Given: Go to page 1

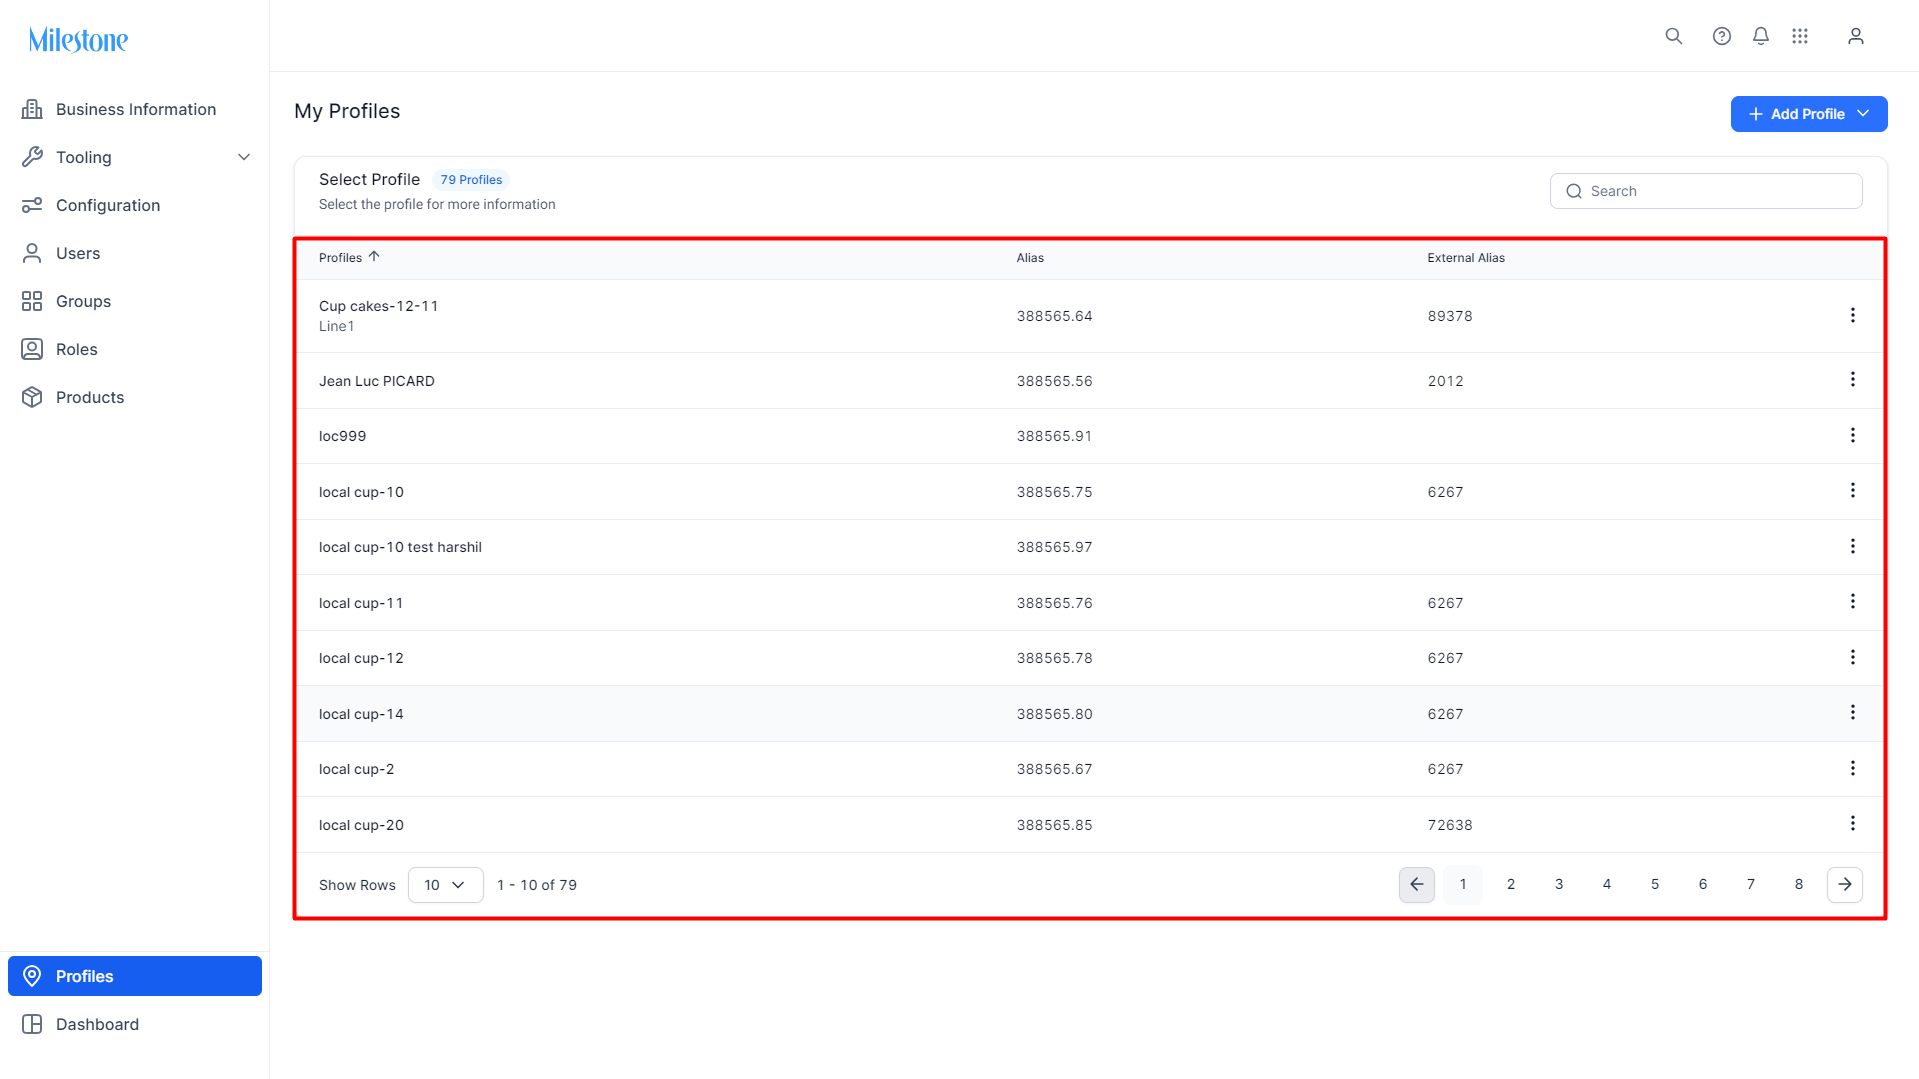Looking at the screenshot, I should (1463, 884).
